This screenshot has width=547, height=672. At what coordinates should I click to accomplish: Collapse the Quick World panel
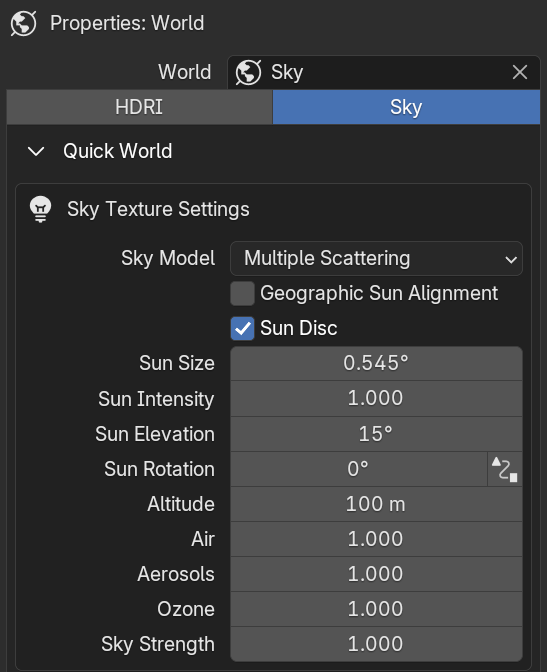coord(36,151)
